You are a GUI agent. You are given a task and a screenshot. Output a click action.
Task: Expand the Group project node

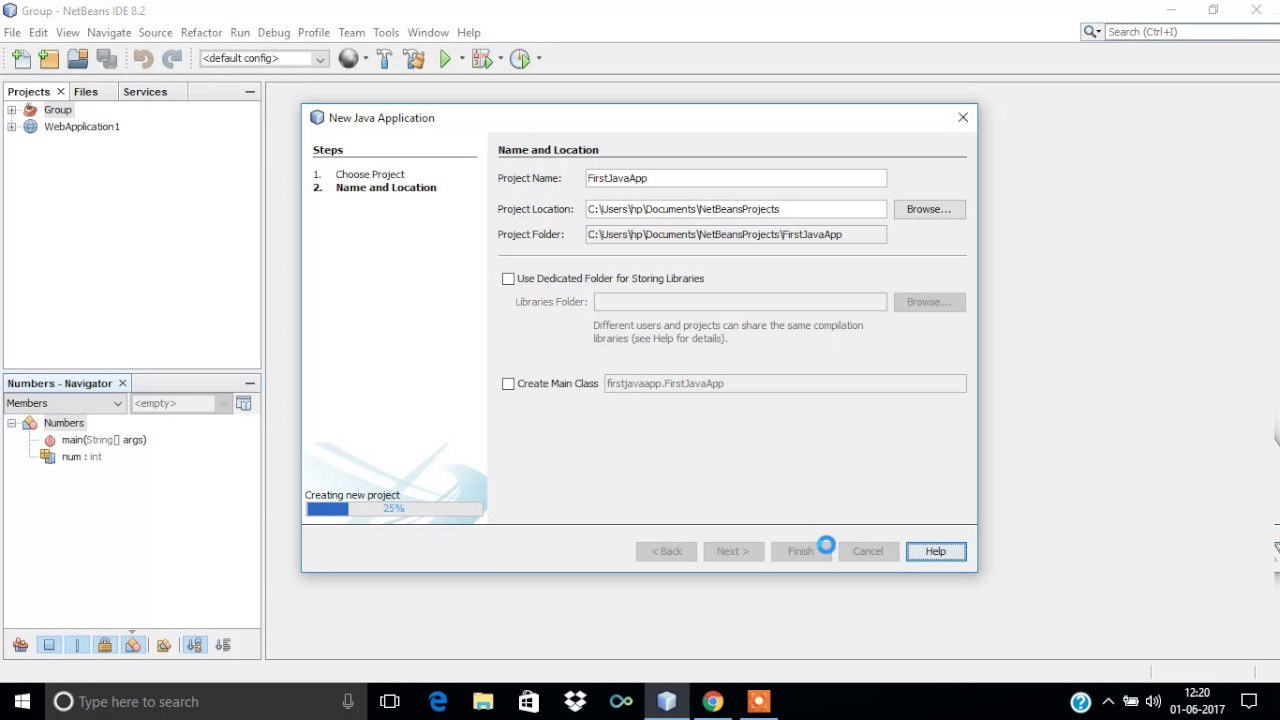point(11,110)
